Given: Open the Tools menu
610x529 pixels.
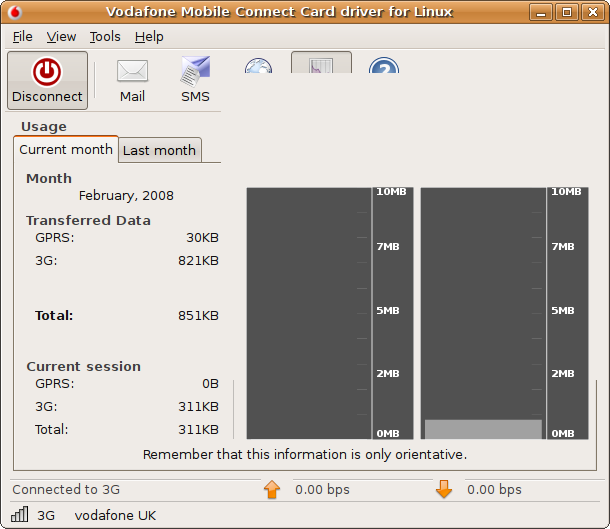Looking at the screenshot, I should click(105, 36).
